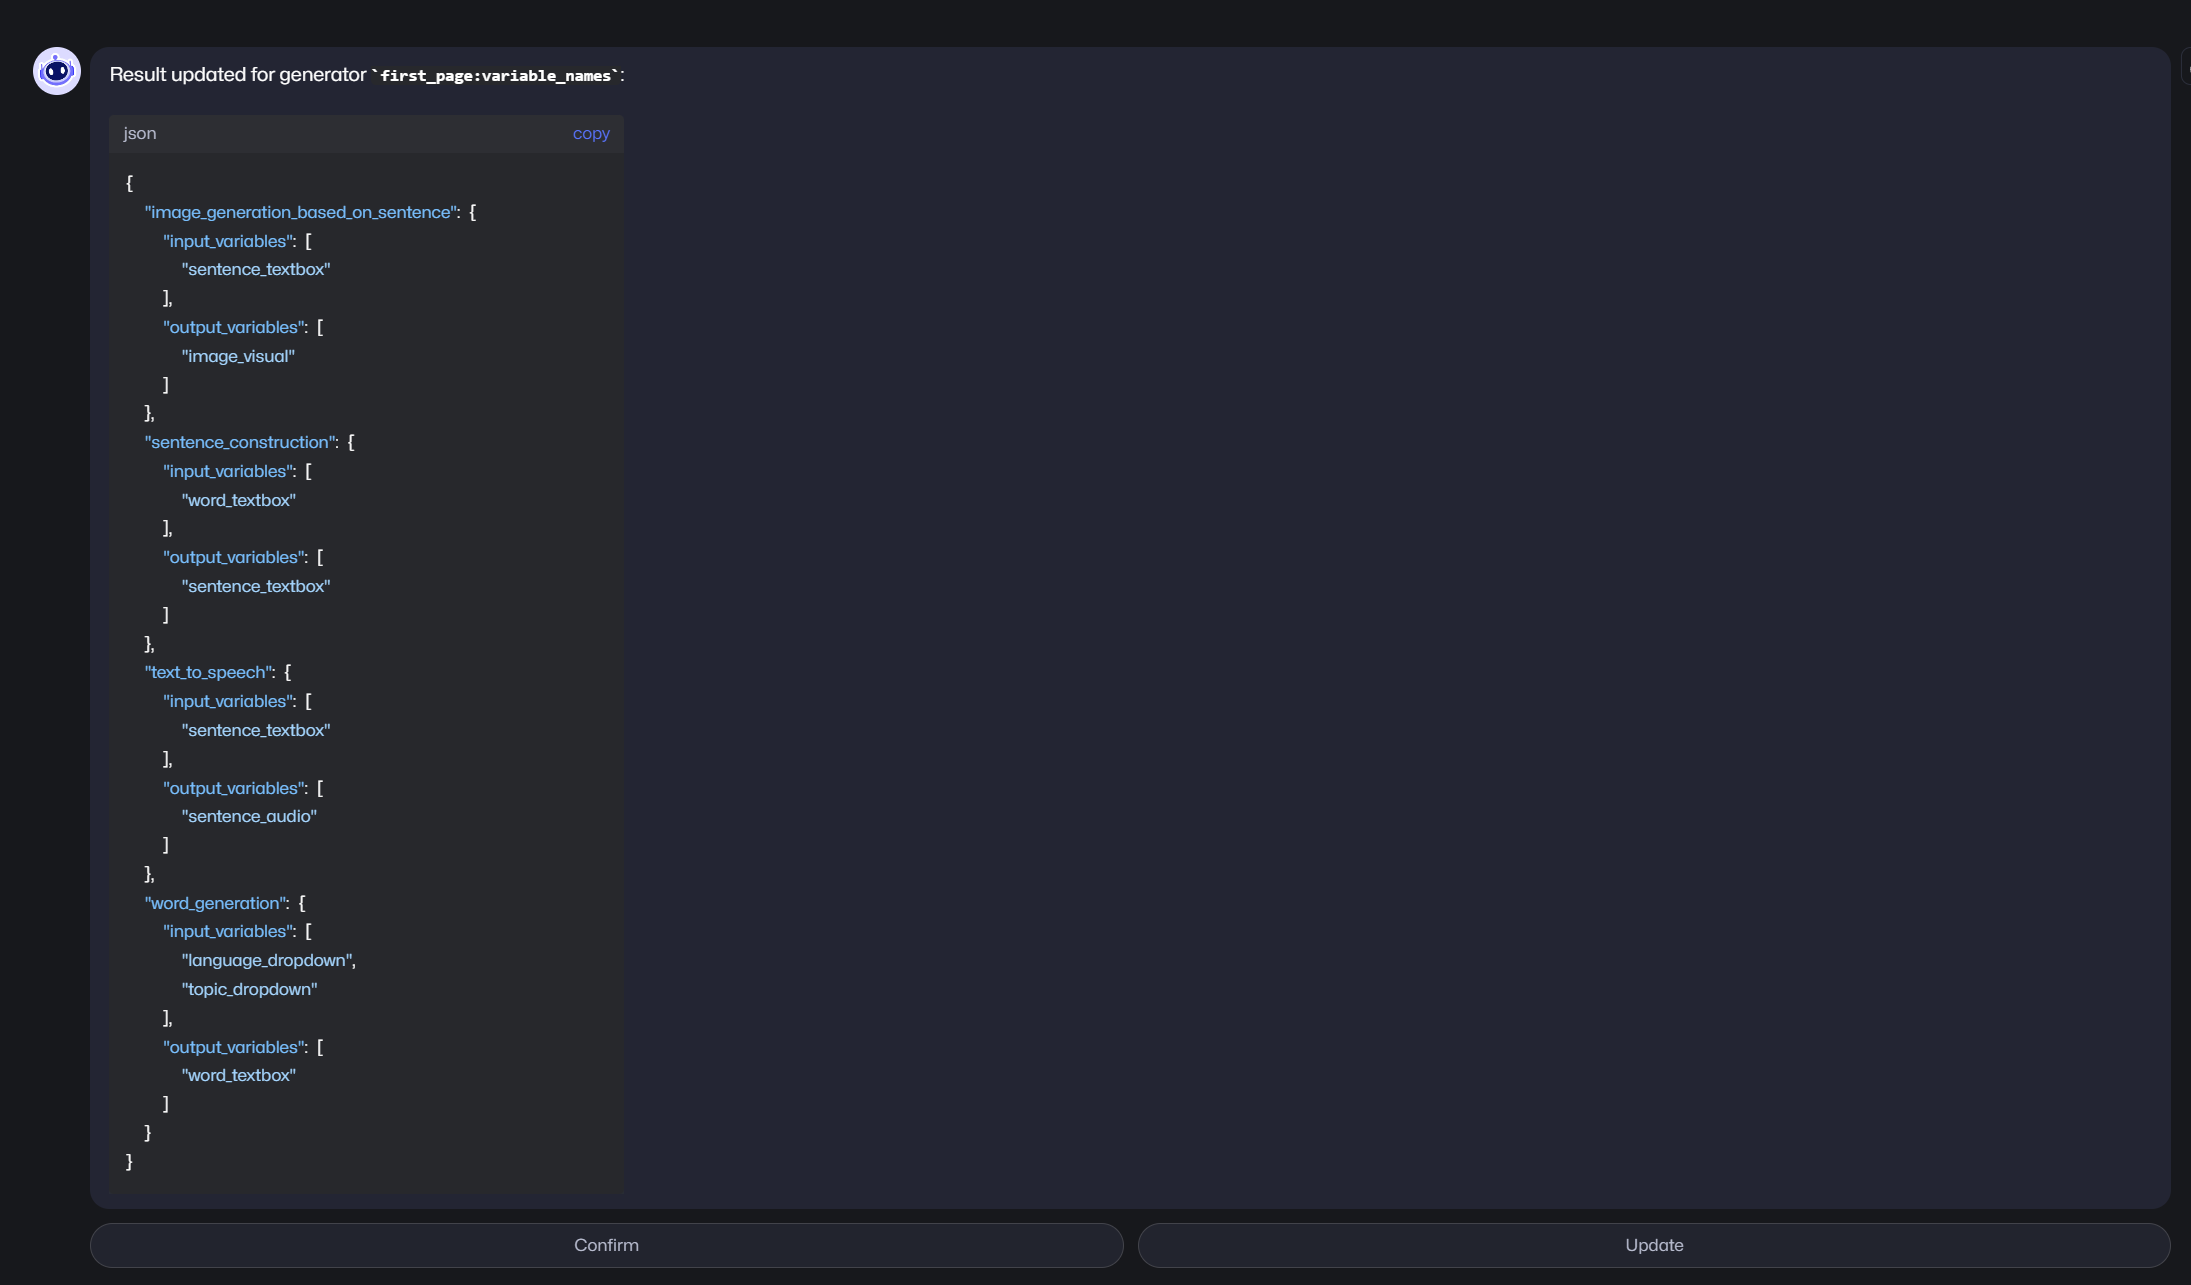Copy the JSON code block
The height and width of the screenshot is (1285, 2191).
590,133
